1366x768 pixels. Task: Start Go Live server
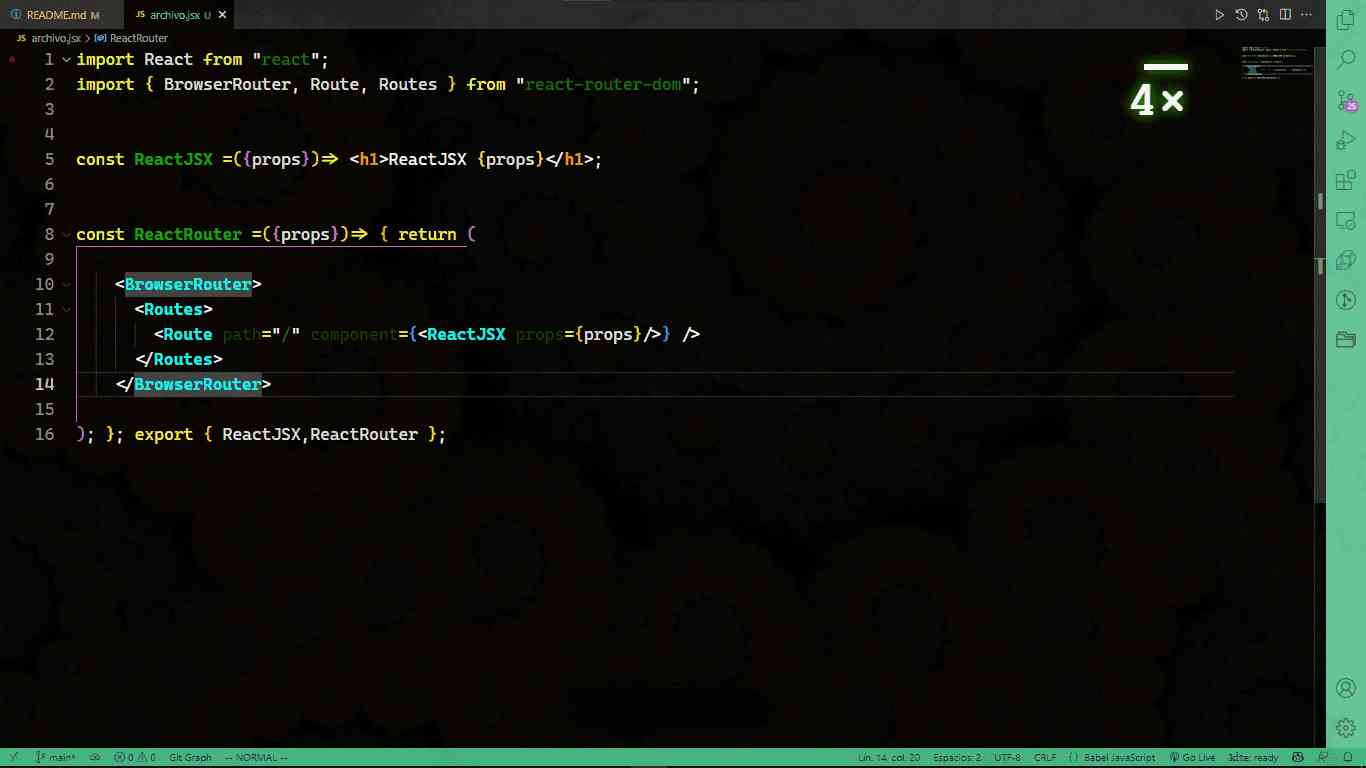pos(1191,758)
